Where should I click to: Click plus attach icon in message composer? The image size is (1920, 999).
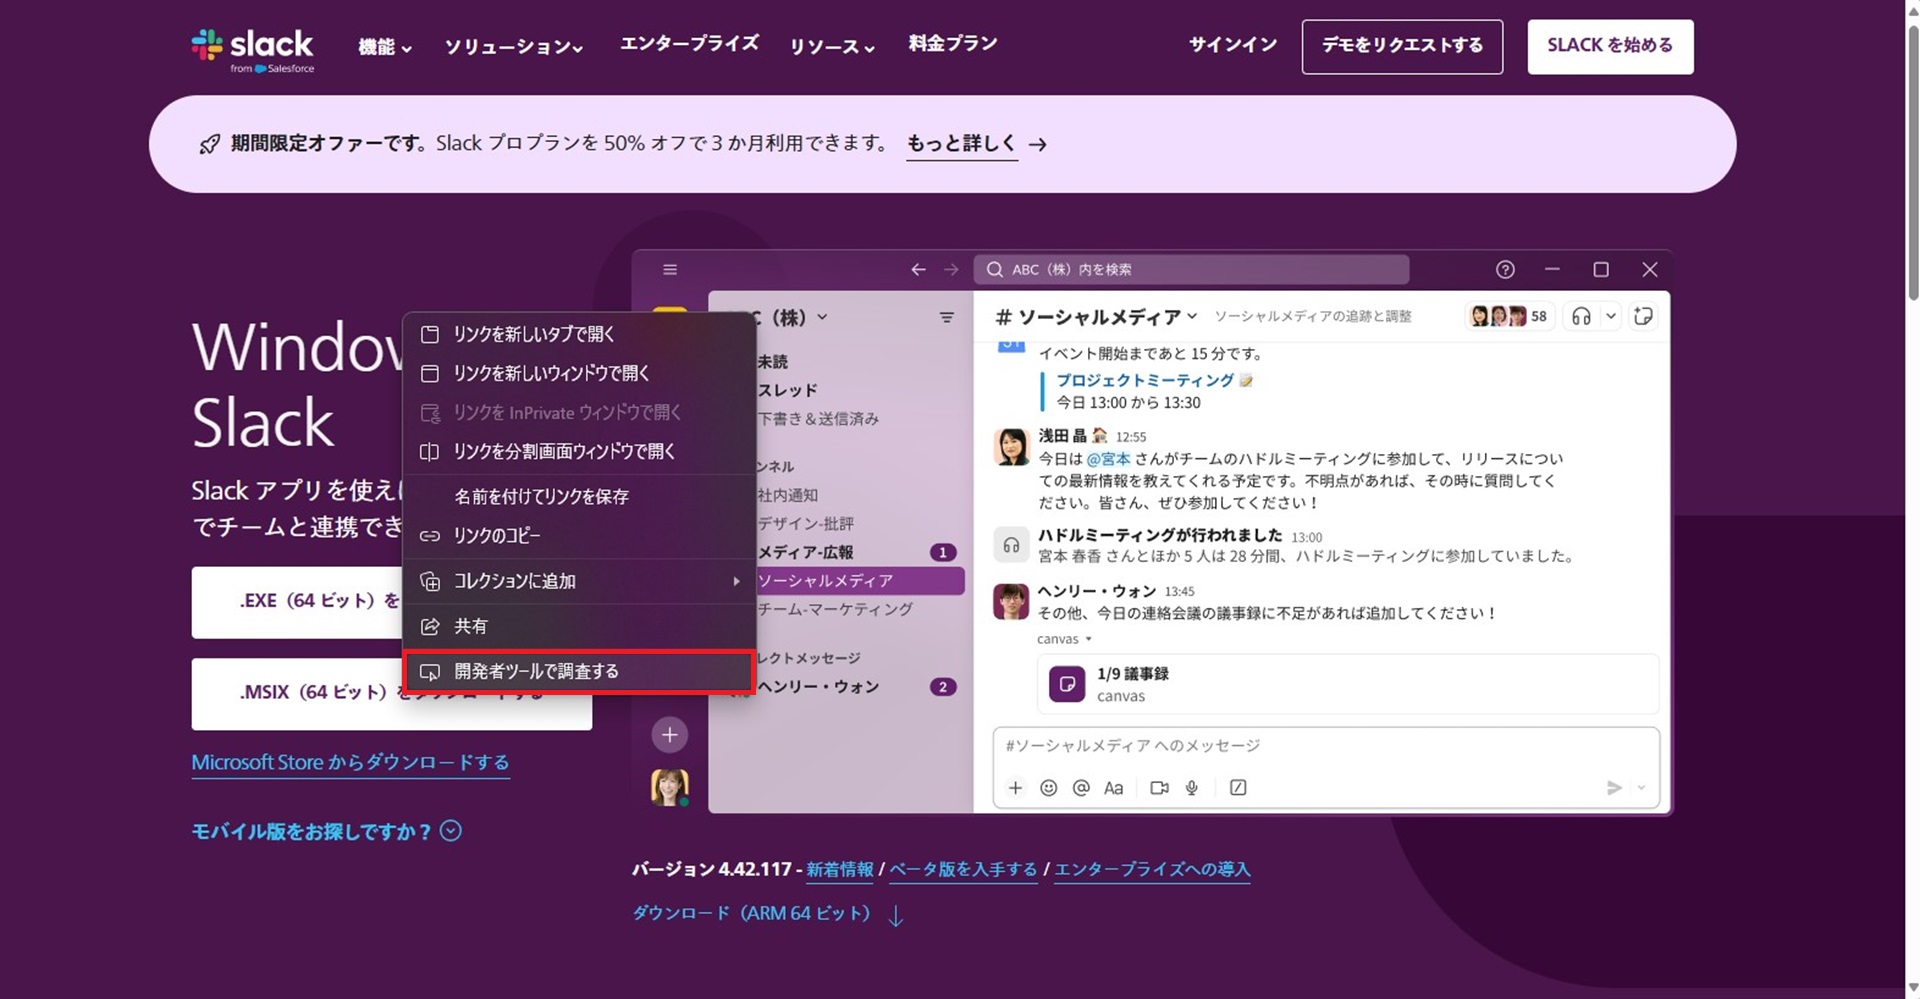click(1015, 788)
